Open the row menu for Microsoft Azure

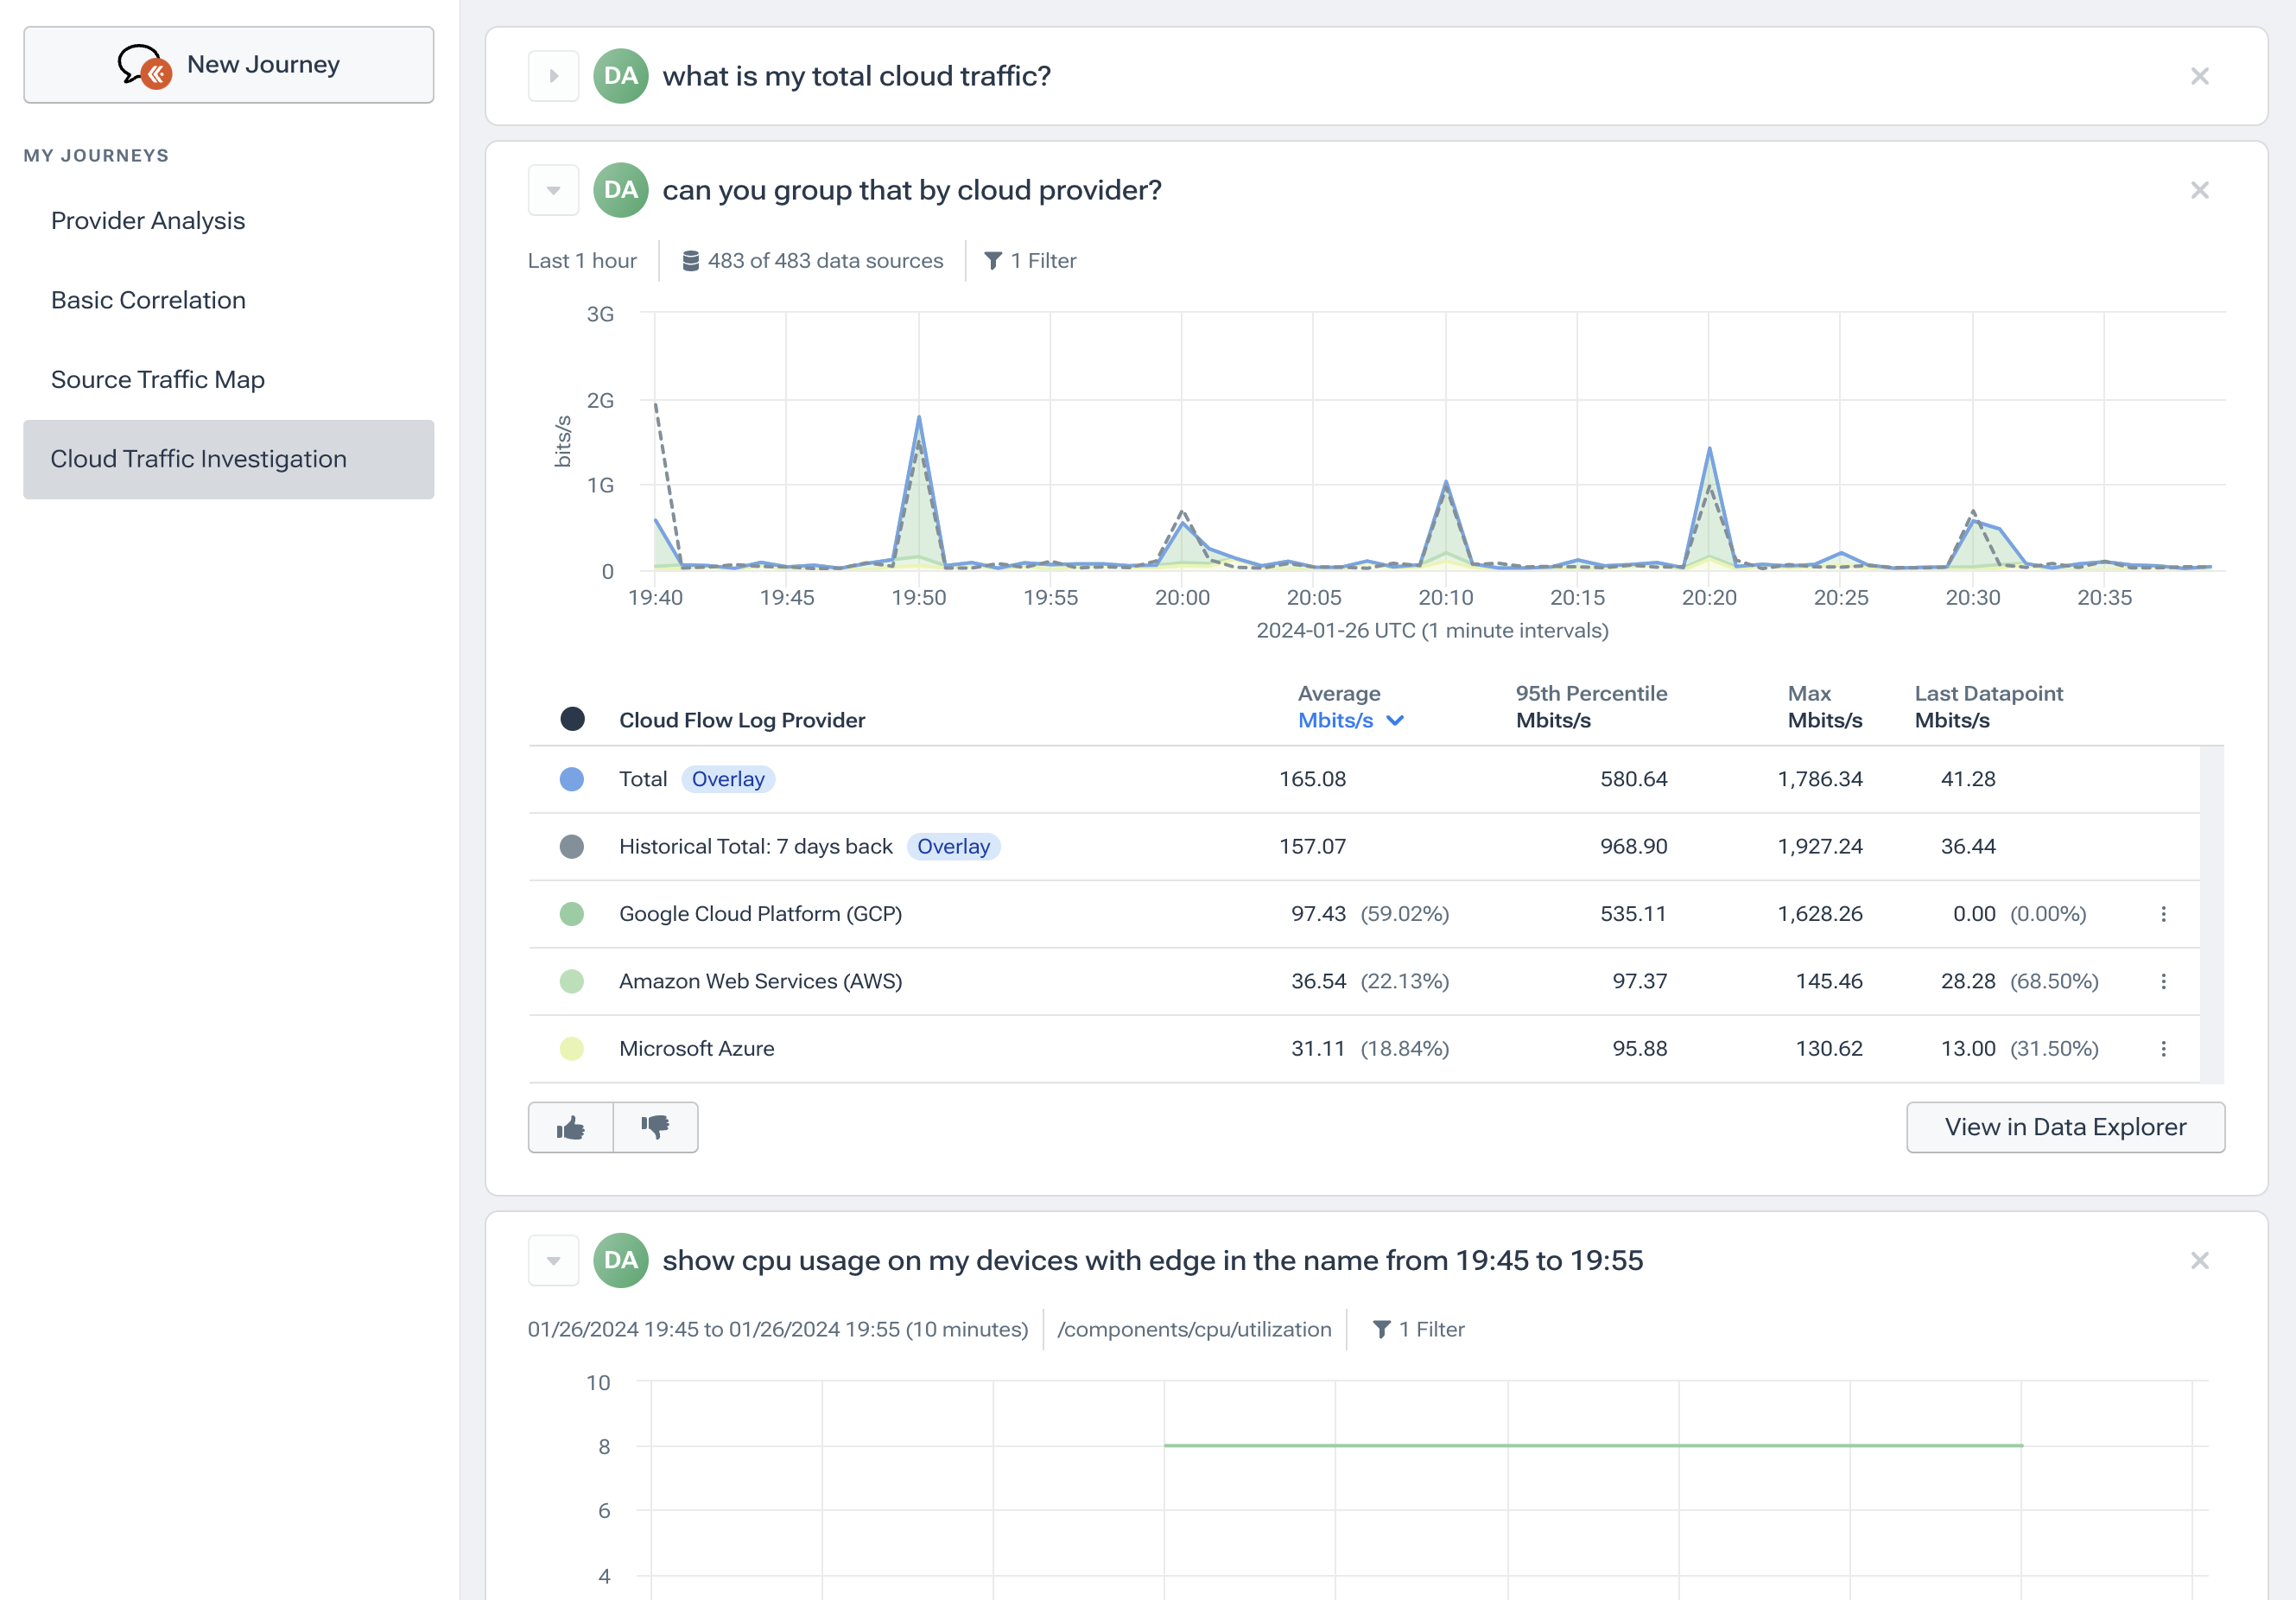pyautogui.click(x=2164, y=1049)
